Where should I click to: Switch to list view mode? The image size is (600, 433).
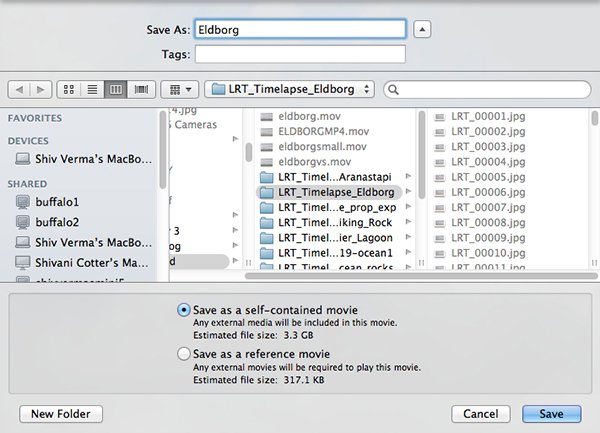pos(92,90)
